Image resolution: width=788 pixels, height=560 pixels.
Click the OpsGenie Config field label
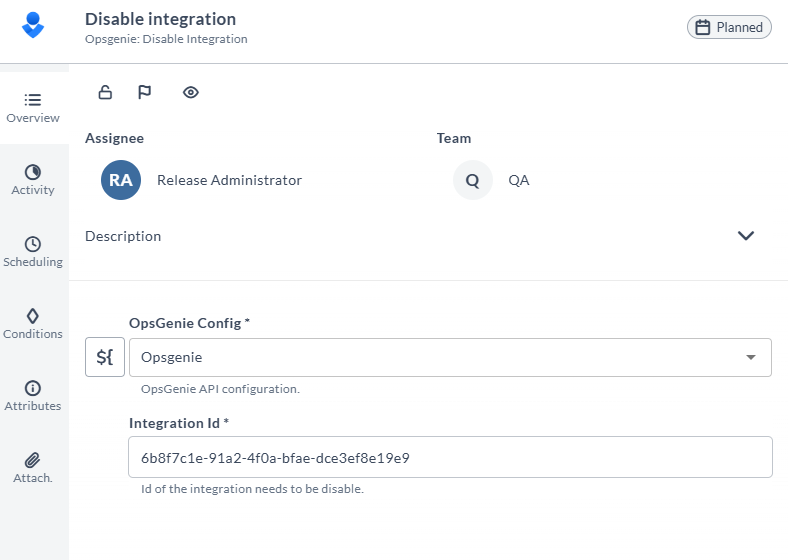click(189, 323)
